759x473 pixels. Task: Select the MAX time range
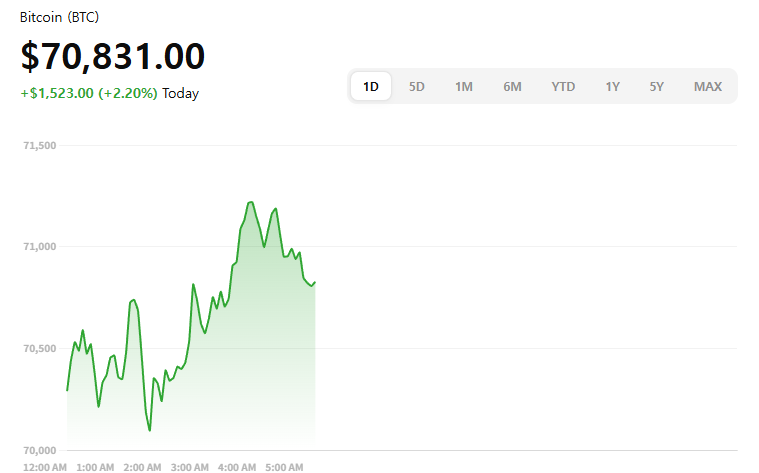[707, 87]
